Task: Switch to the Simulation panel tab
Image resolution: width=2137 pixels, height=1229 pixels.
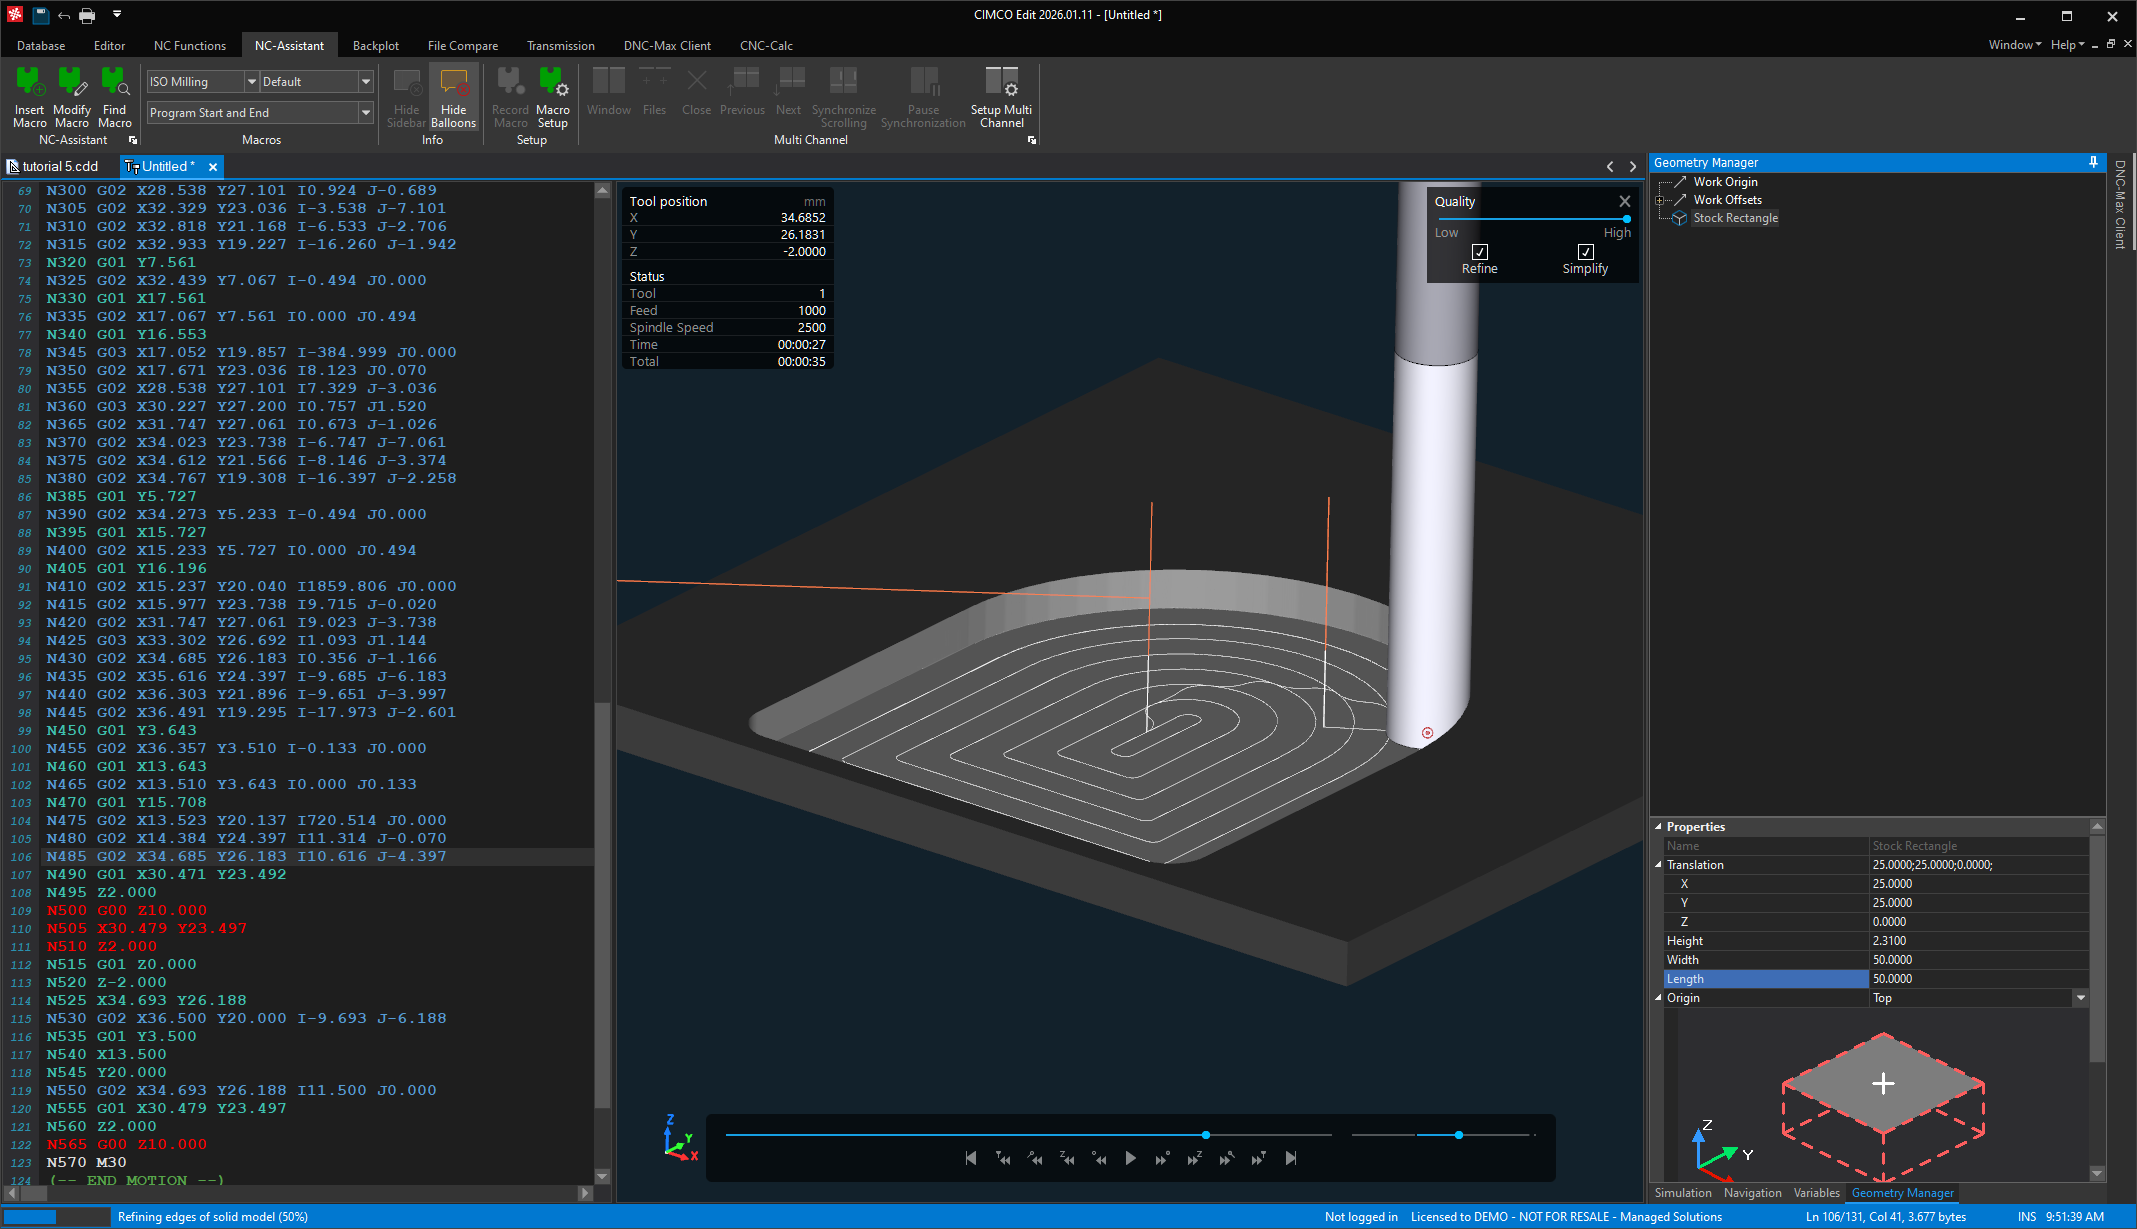Action: tap(1683, 1193)
